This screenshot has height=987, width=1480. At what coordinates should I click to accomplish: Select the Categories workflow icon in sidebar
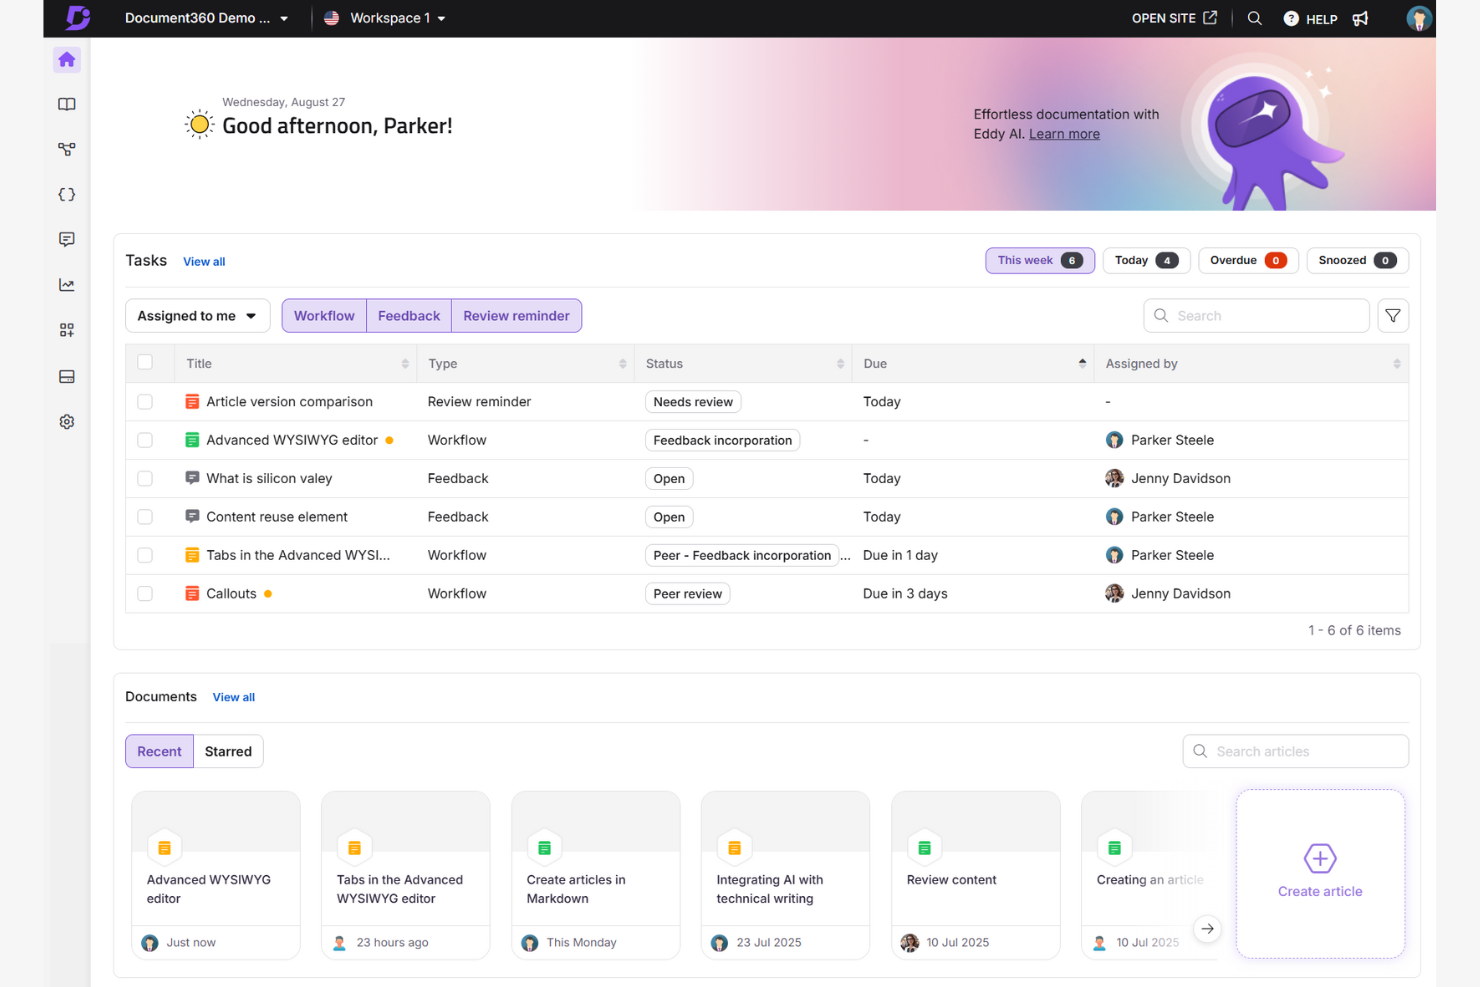click(66, 149)
